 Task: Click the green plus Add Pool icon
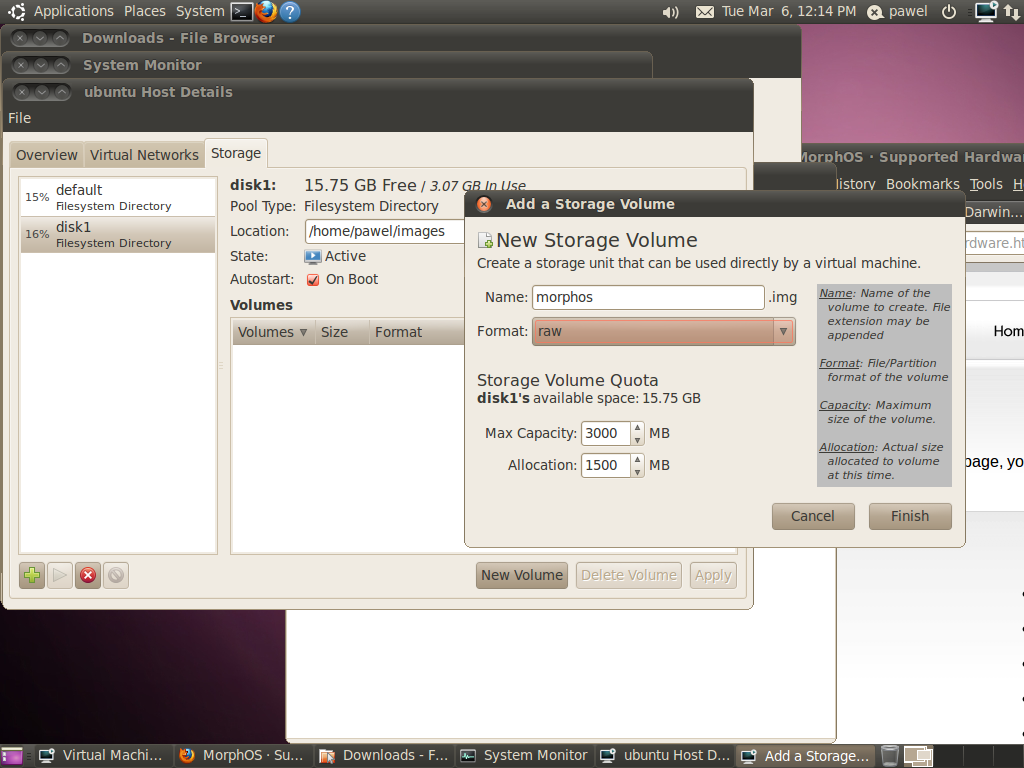pos(32,575)
